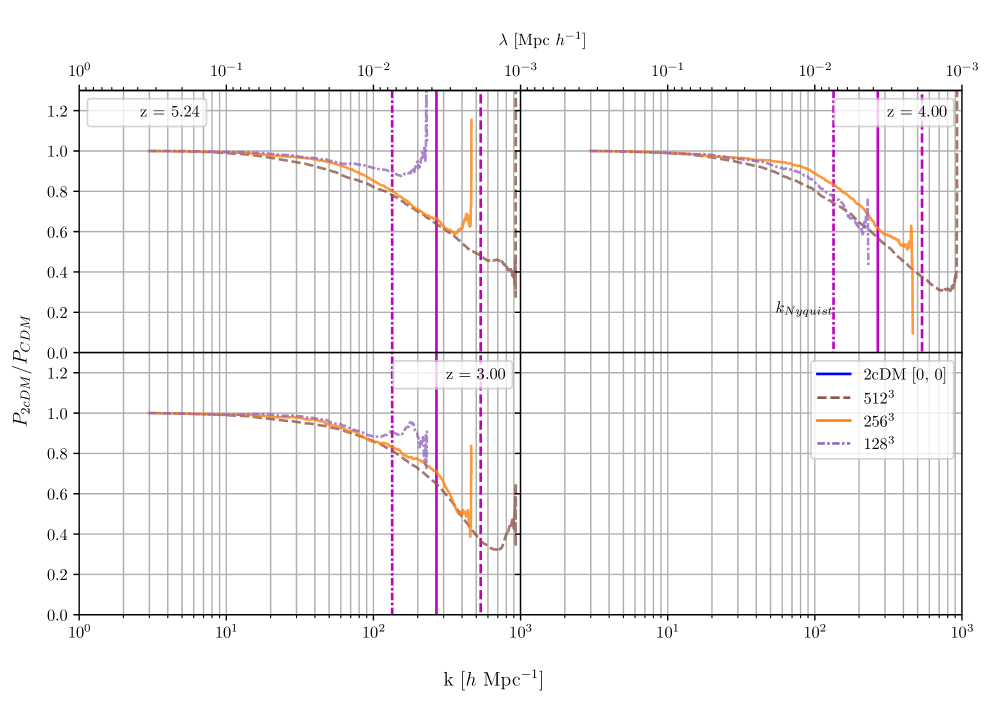Click the dashed brown line sample in the legend

coord(833,398)
